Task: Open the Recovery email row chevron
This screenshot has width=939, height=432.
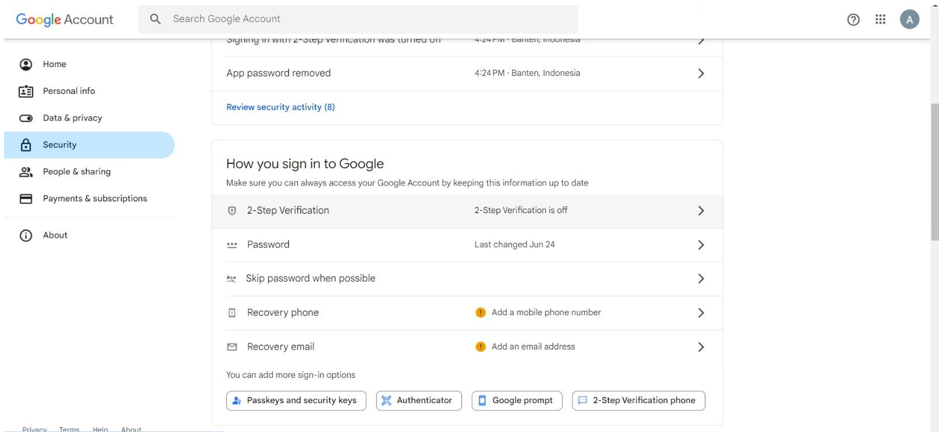Action: (701, 347)
